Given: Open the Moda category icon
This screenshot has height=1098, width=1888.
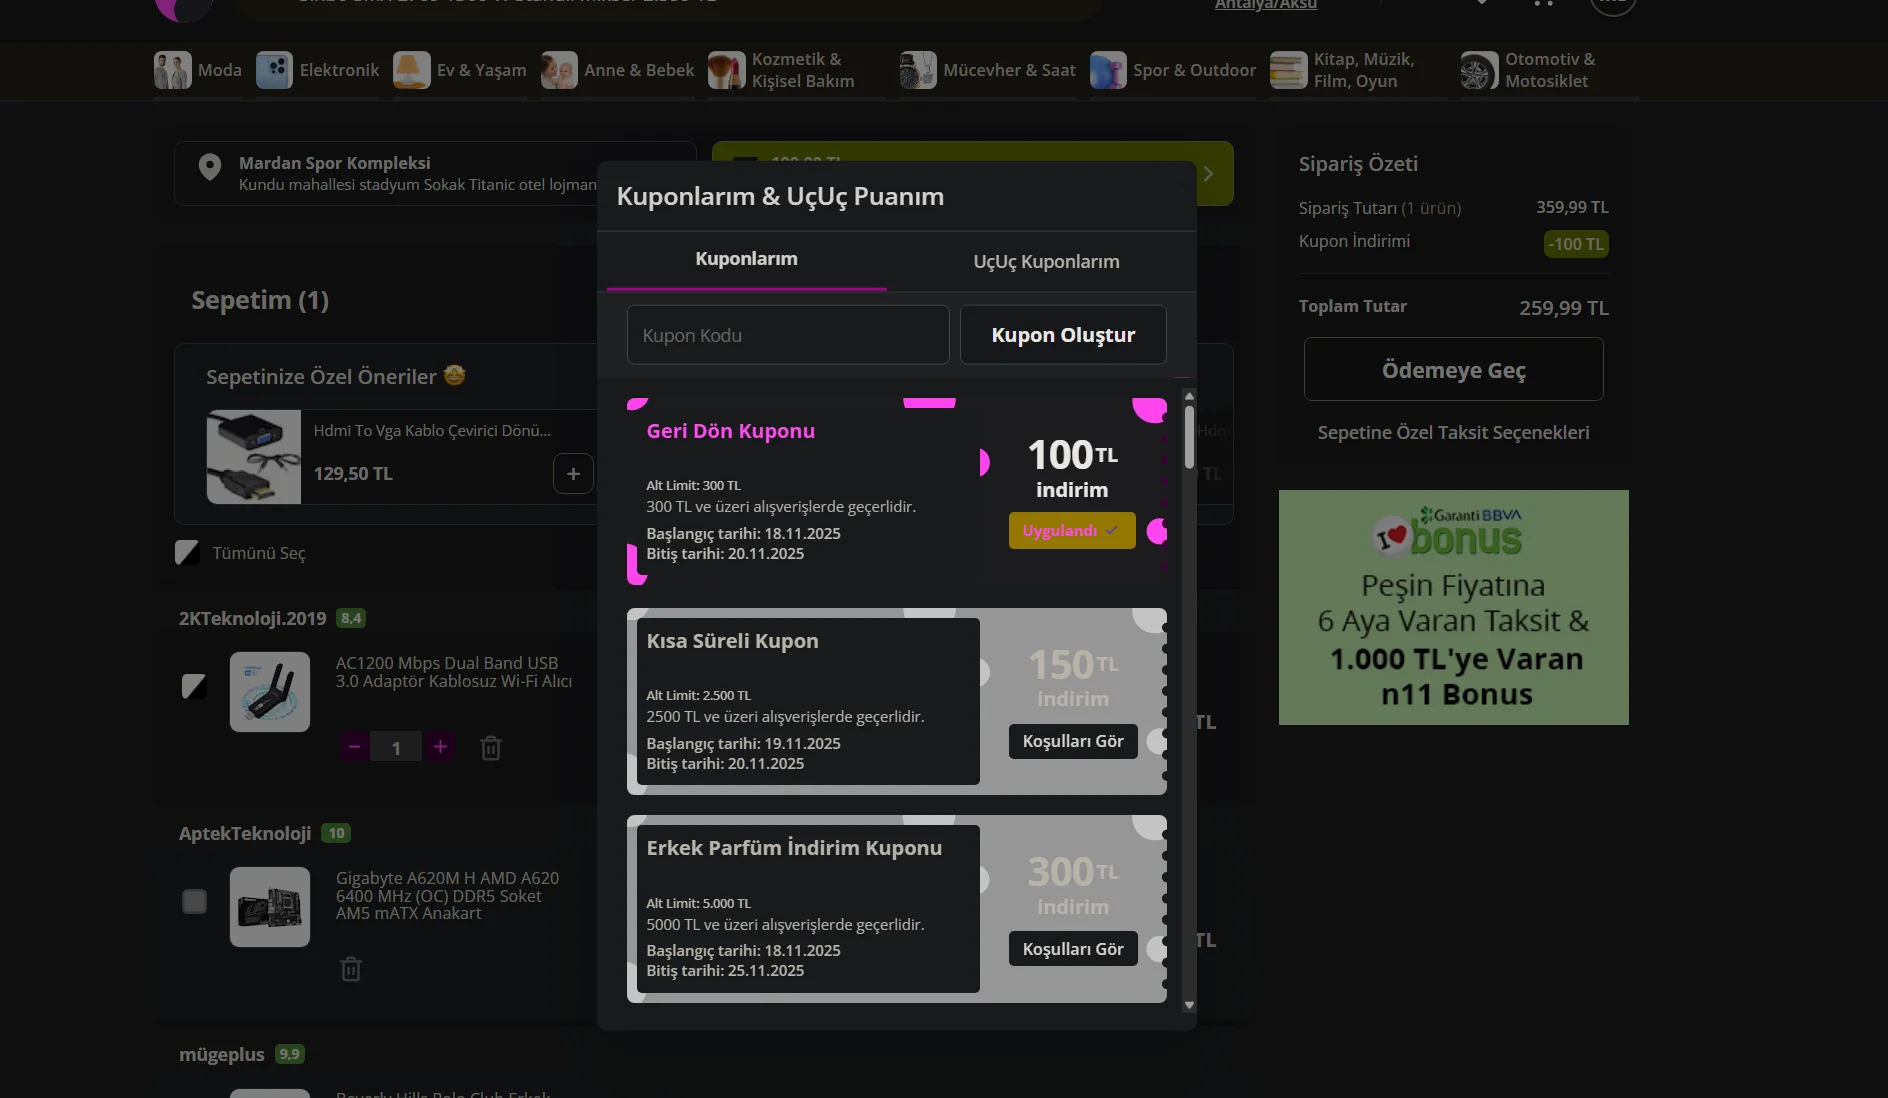Looking at the screenshot, I should (173, 70).
